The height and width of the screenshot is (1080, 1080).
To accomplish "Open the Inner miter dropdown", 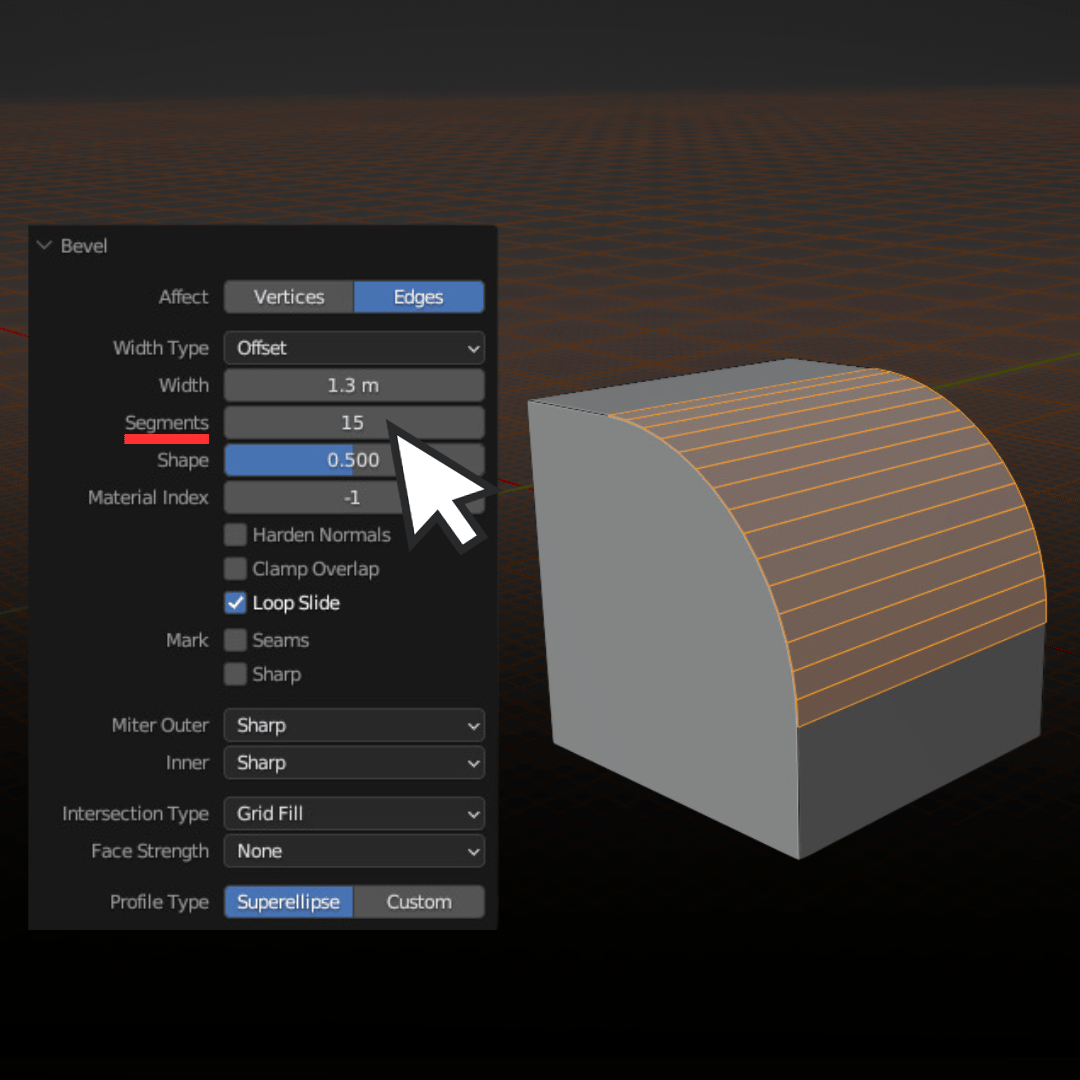I will [354, 762].
